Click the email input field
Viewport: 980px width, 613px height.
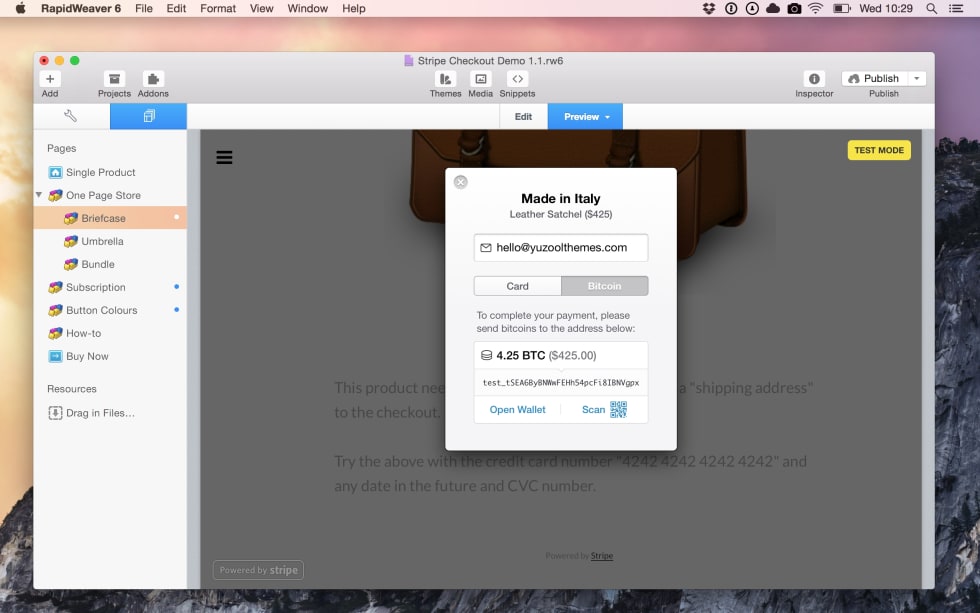(561, 247)
